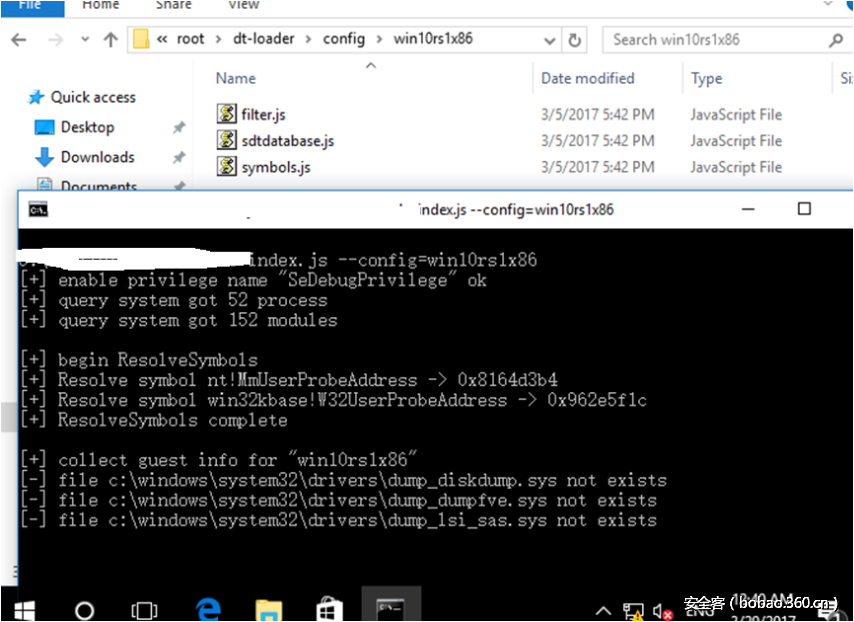Screen dimensions: 854x622
Task: Select 'root' in the address breadcrumb
Action: (190, 39)
